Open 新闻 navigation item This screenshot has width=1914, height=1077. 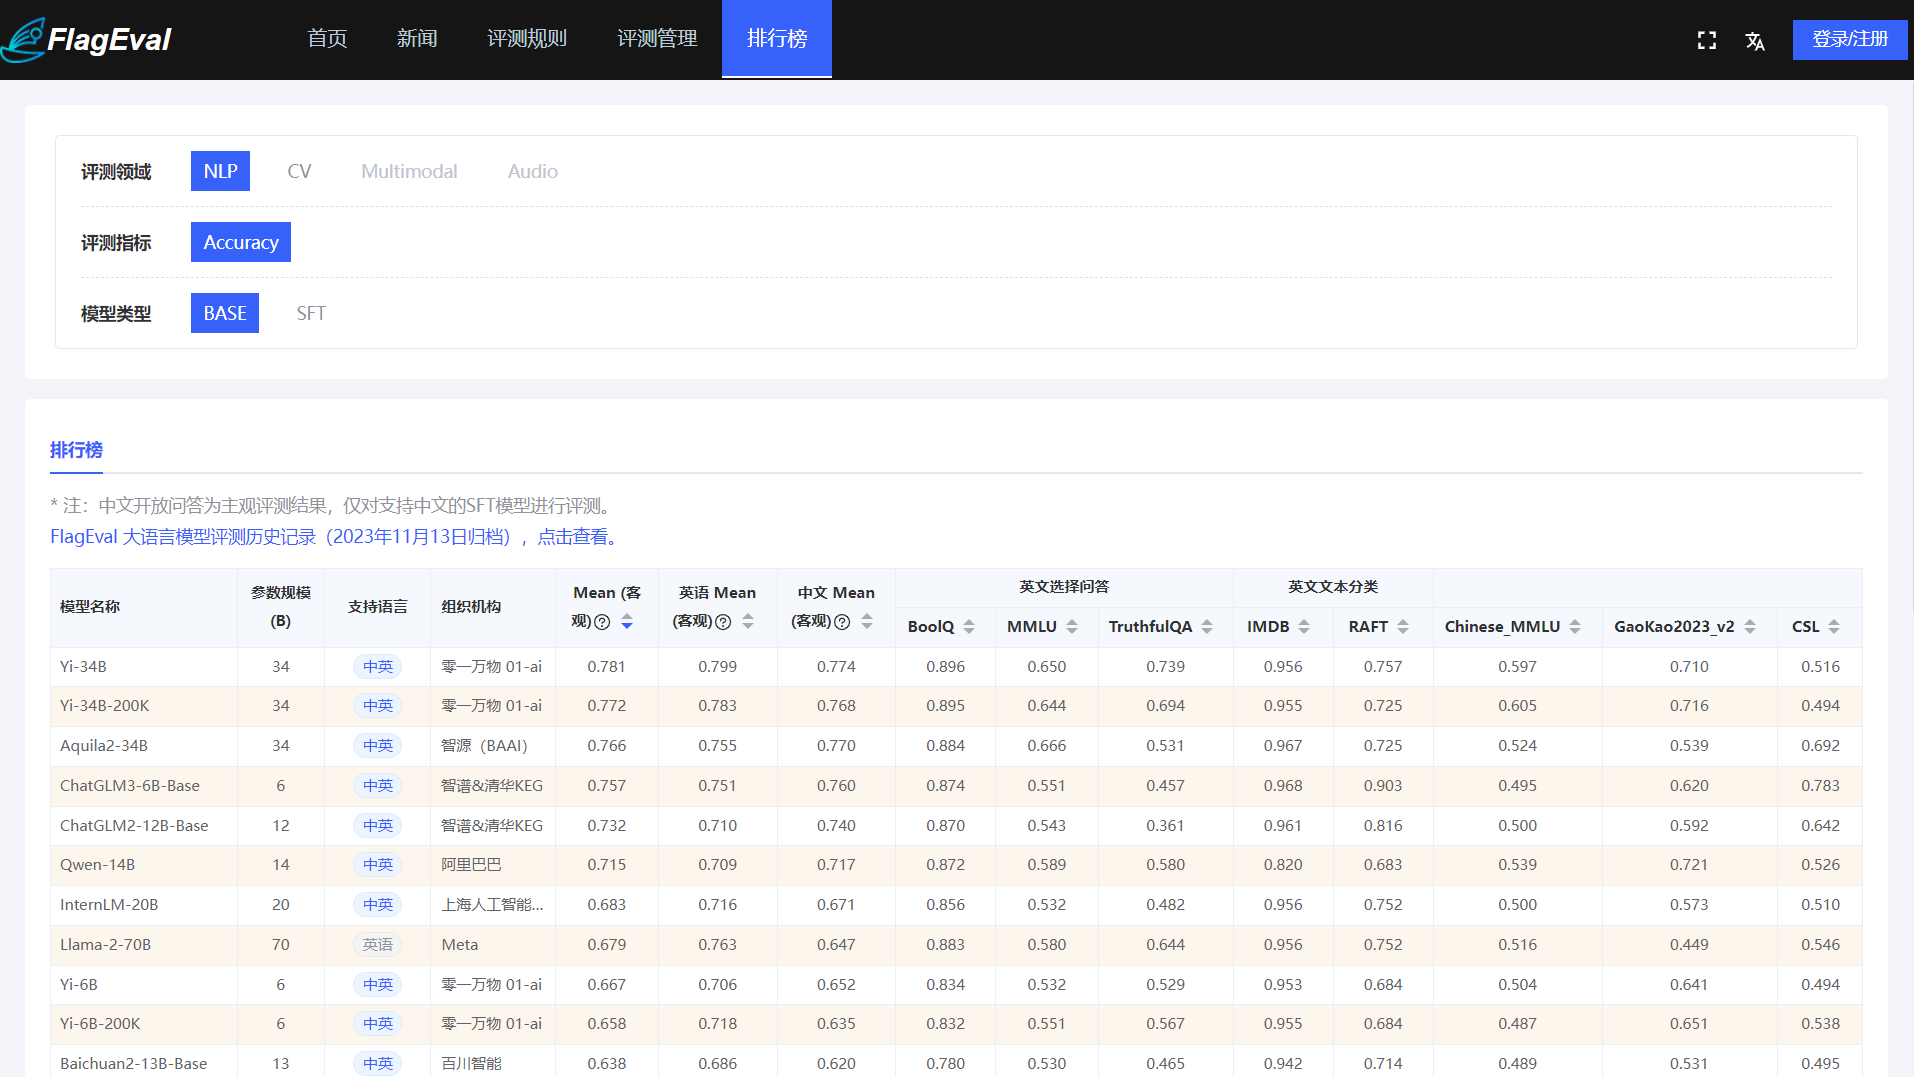coord(417,39)
